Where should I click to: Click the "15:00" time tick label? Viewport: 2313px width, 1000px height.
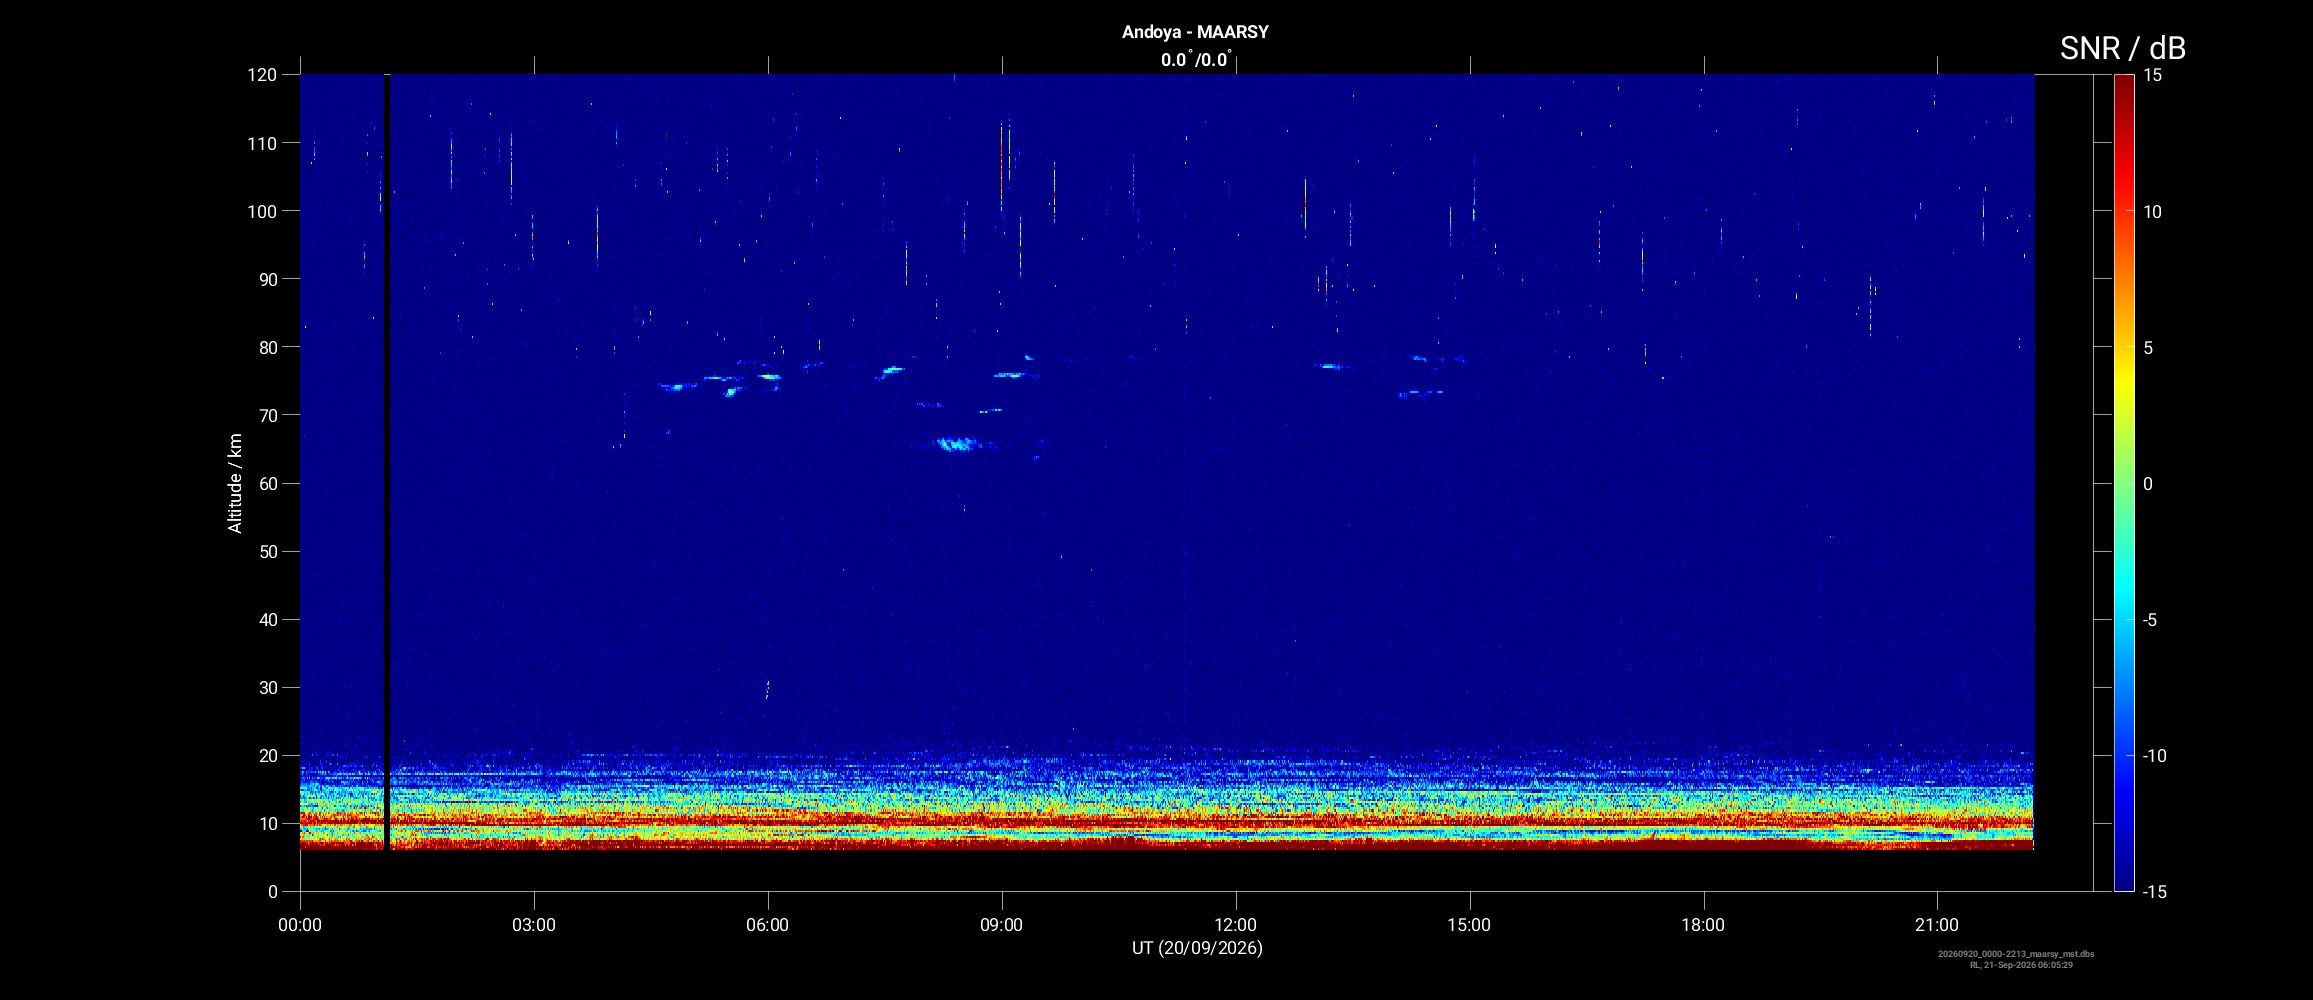coord(1469,925)
